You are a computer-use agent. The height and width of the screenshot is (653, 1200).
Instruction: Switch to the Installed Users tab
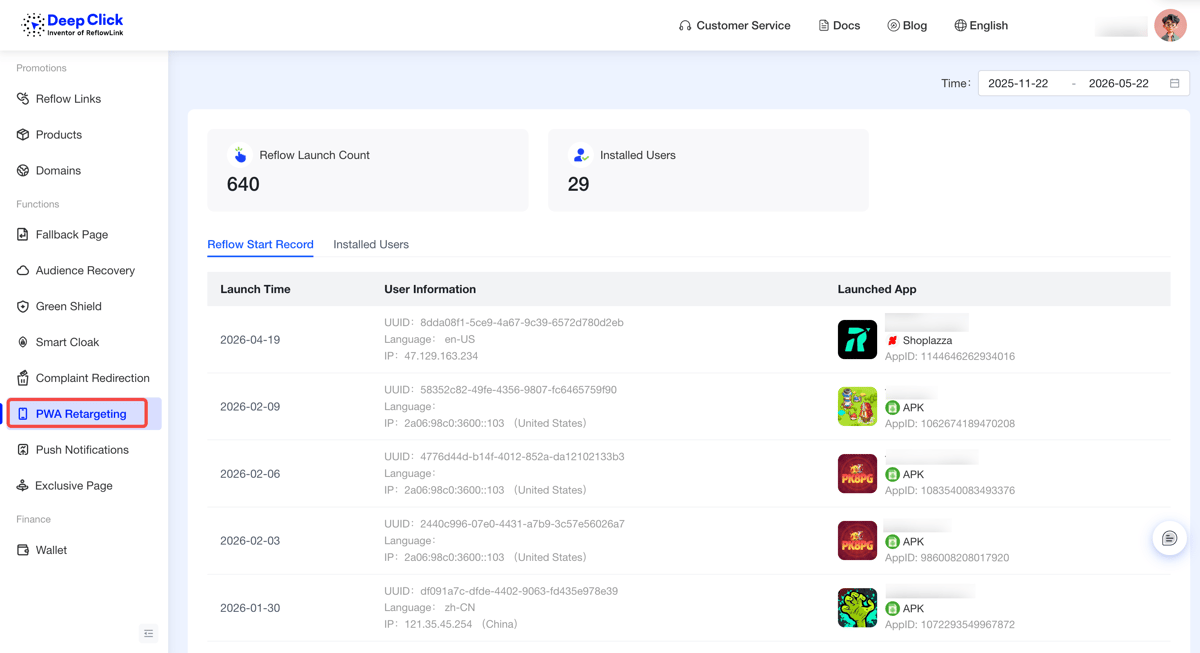(x=371, y=245)
